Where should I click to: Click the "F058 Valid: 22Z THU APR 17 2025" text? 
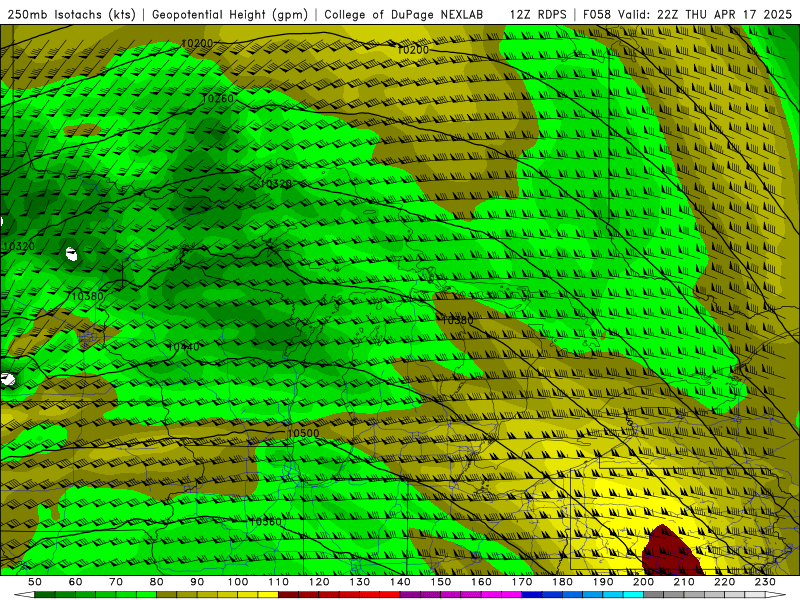[687, 14]
